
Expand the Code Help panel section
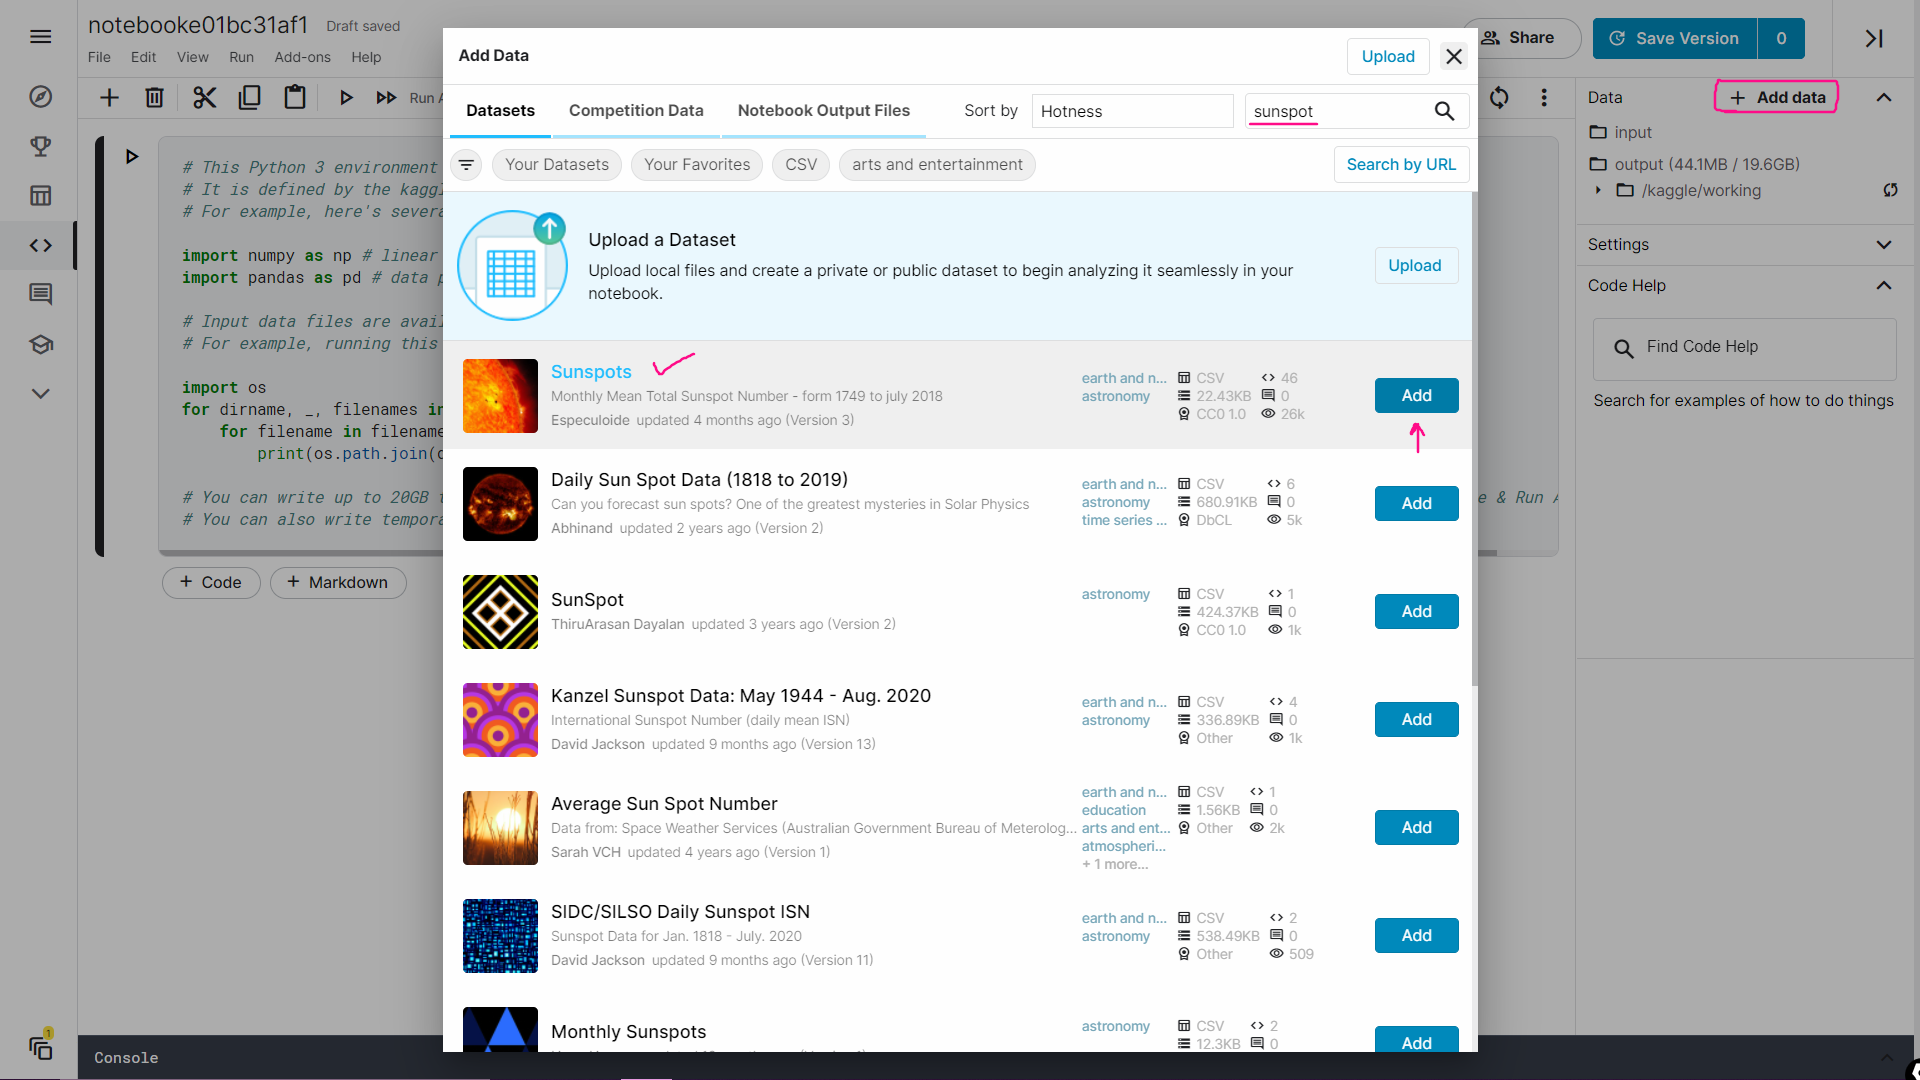[1888, 285]
